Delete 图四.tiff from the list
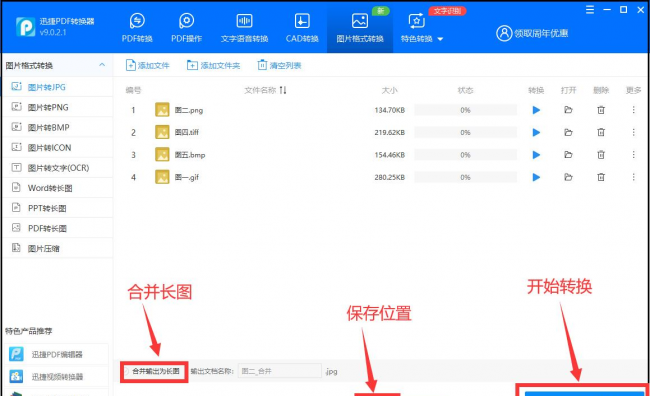 pyautogui.click(x=601, y=132)
